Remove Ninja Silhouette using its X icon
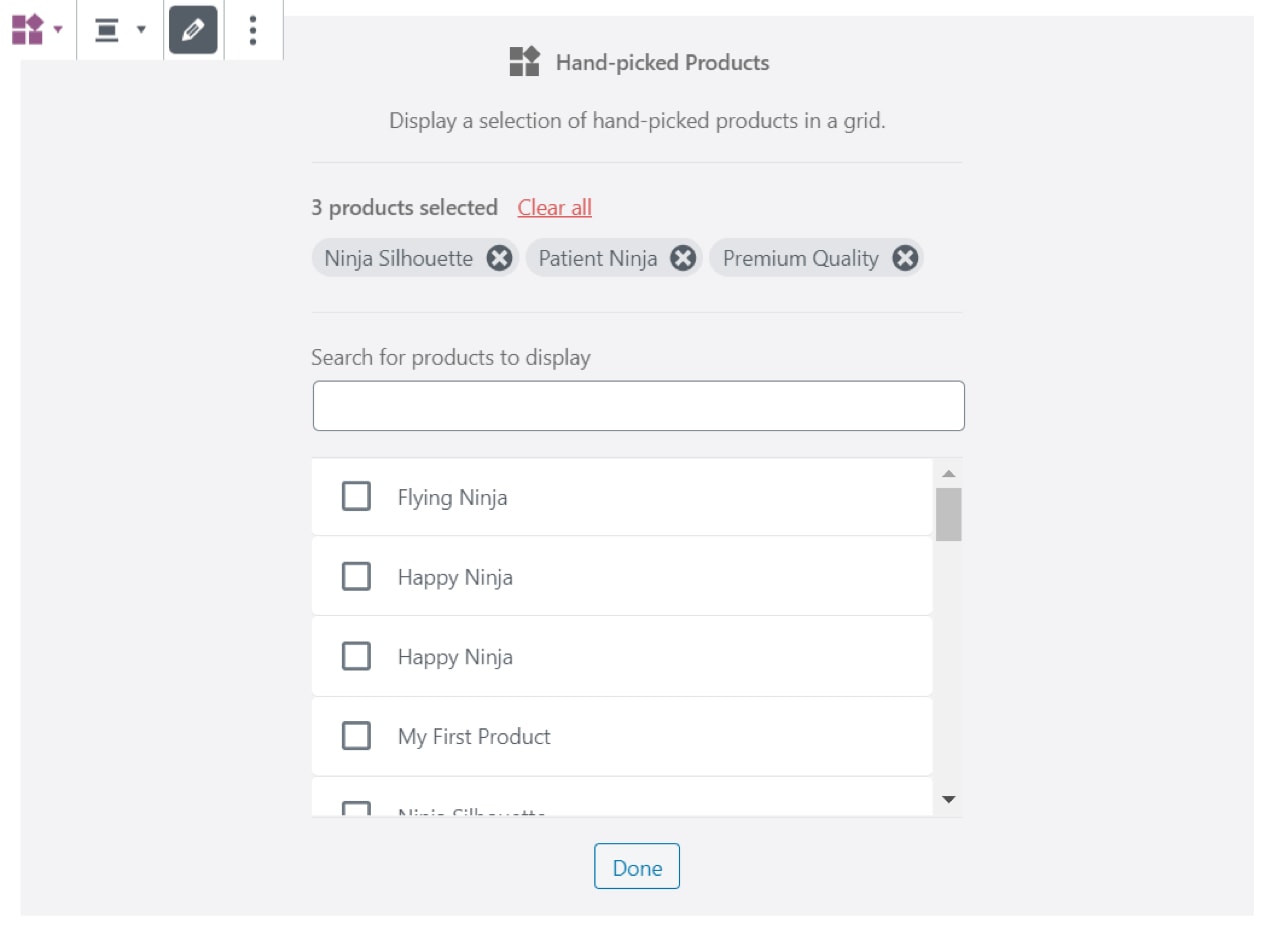 (x=498, y=258)
